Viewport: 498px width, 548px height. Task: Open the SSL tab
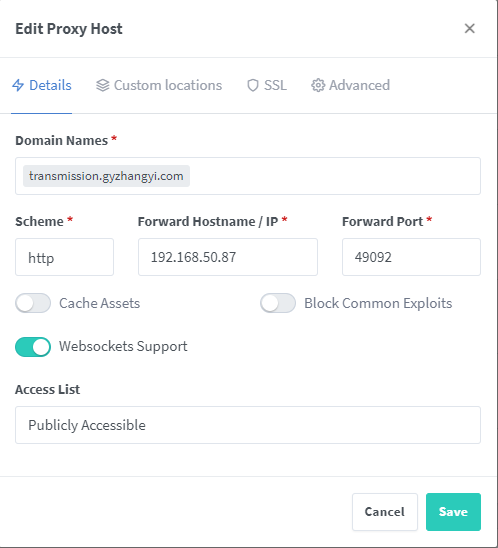coord(267,85)
